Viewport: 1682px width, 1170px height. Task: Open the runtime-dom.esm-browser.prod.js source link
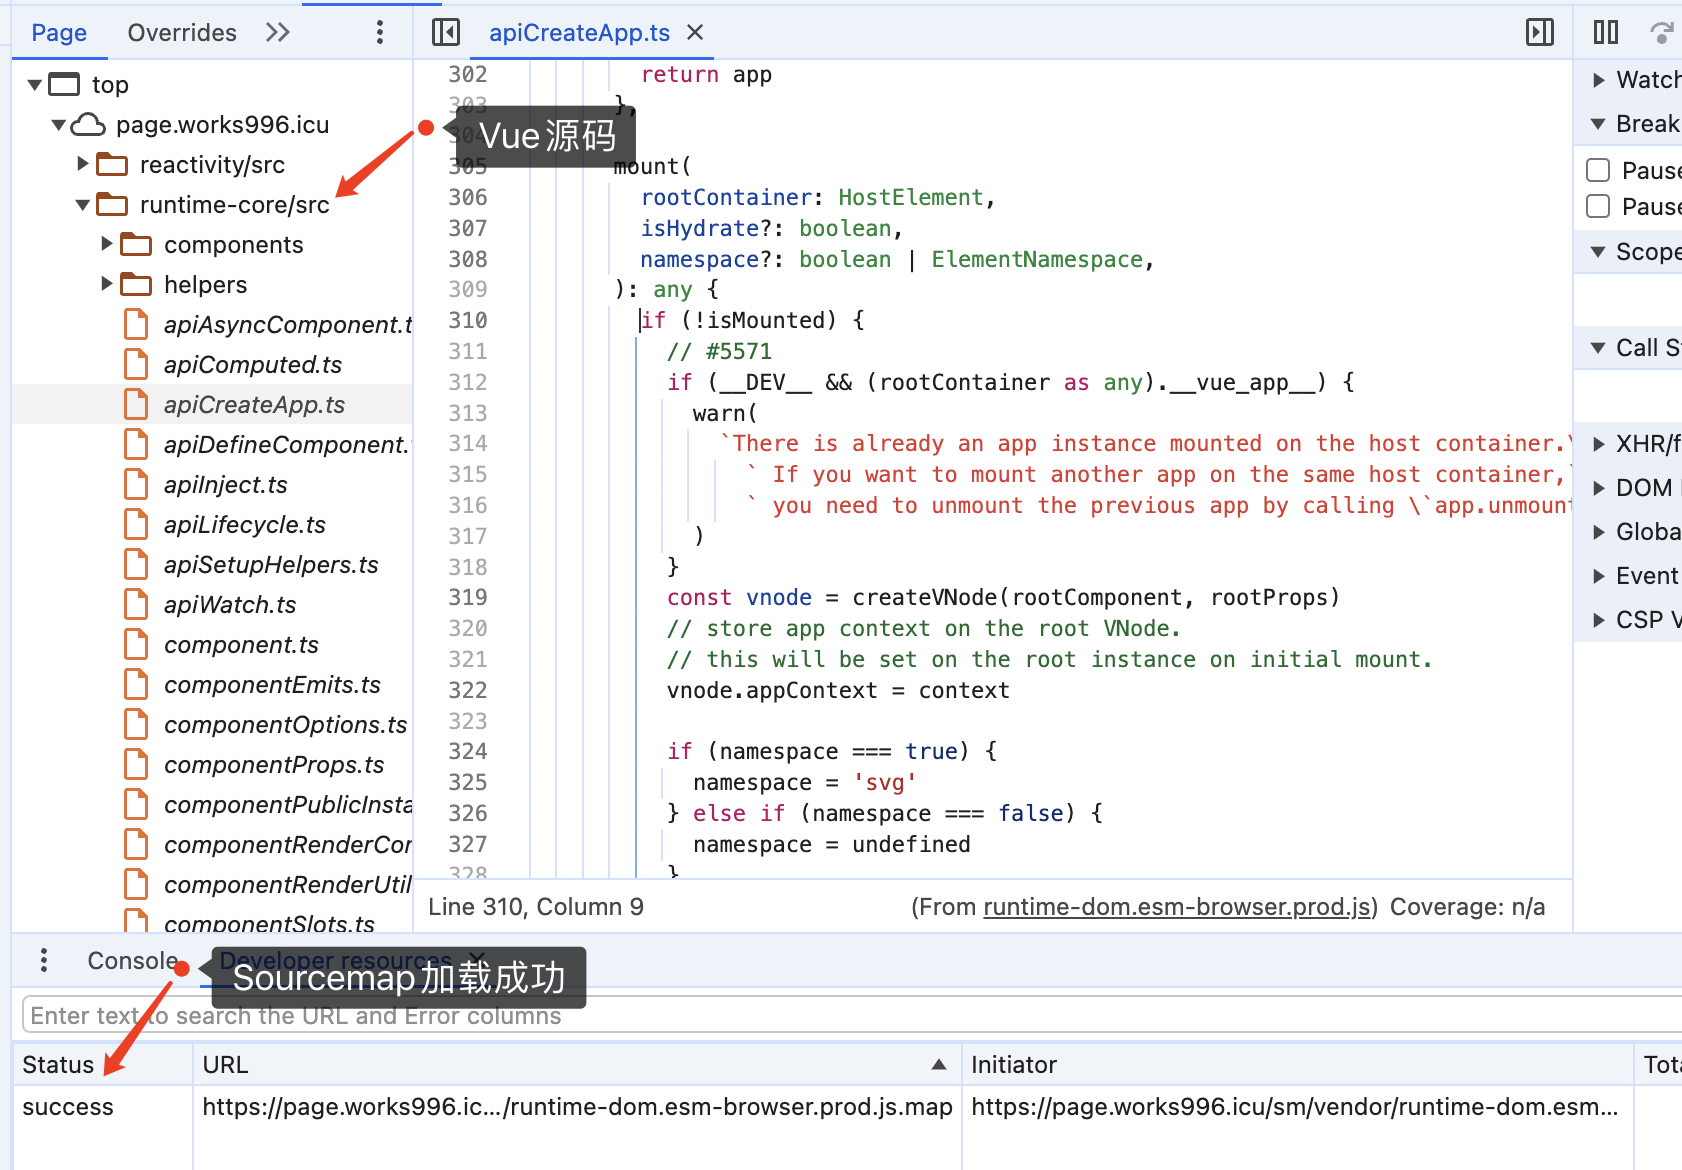click(1176, 906)
